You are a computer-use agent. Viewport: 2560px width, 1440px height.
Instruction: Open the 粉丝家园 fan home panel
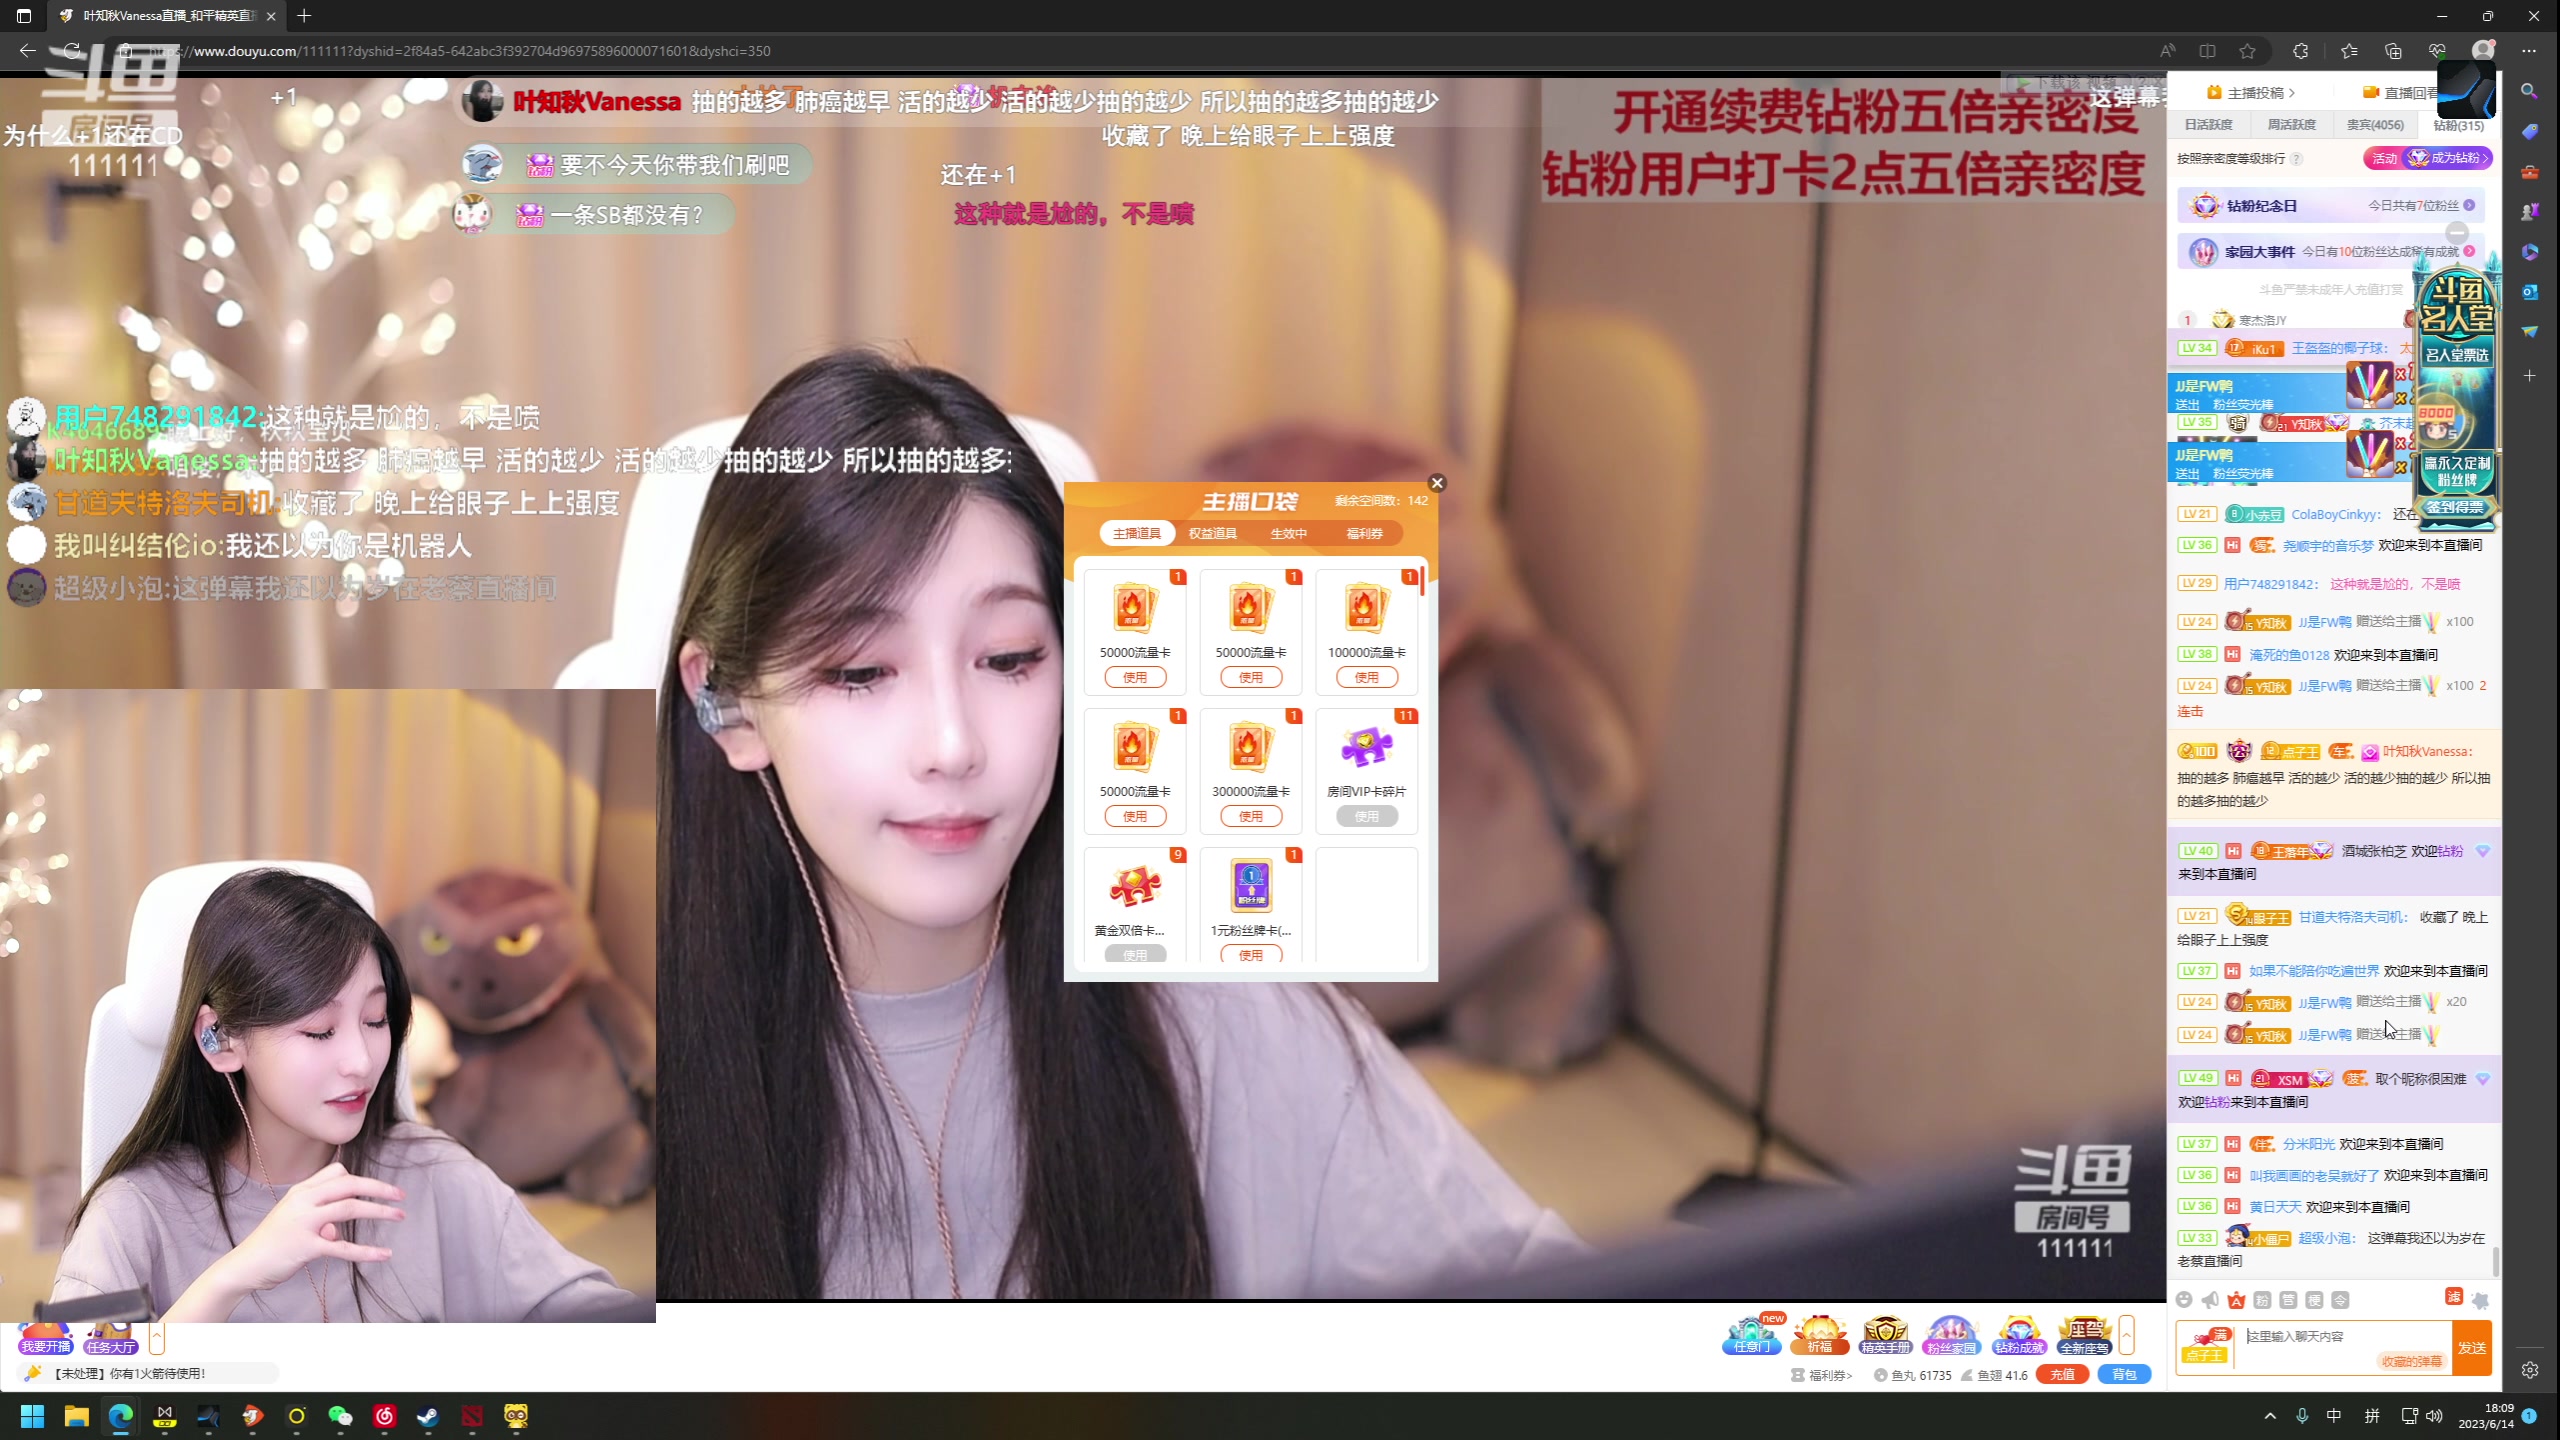click(1951, 1335)
